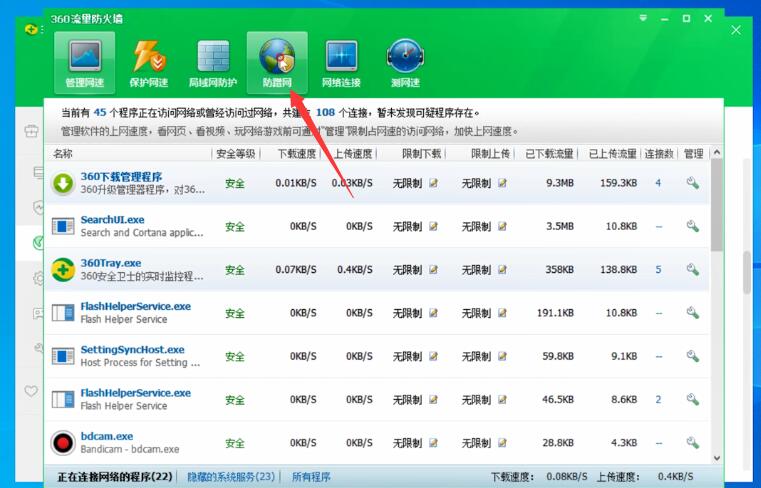Sort by the 连接数 column header
The image size is (761, 488).
tap(659, 154)
